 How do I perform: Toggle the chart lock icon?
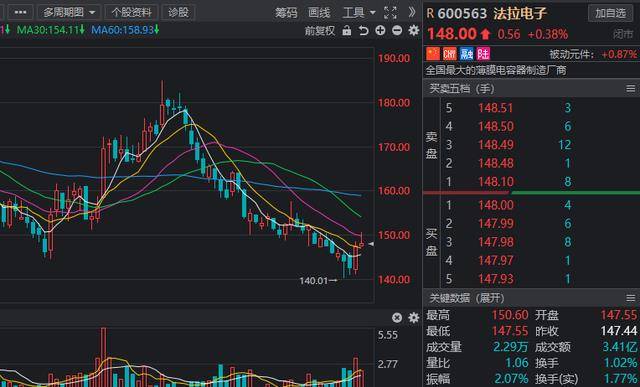(347, 30)
